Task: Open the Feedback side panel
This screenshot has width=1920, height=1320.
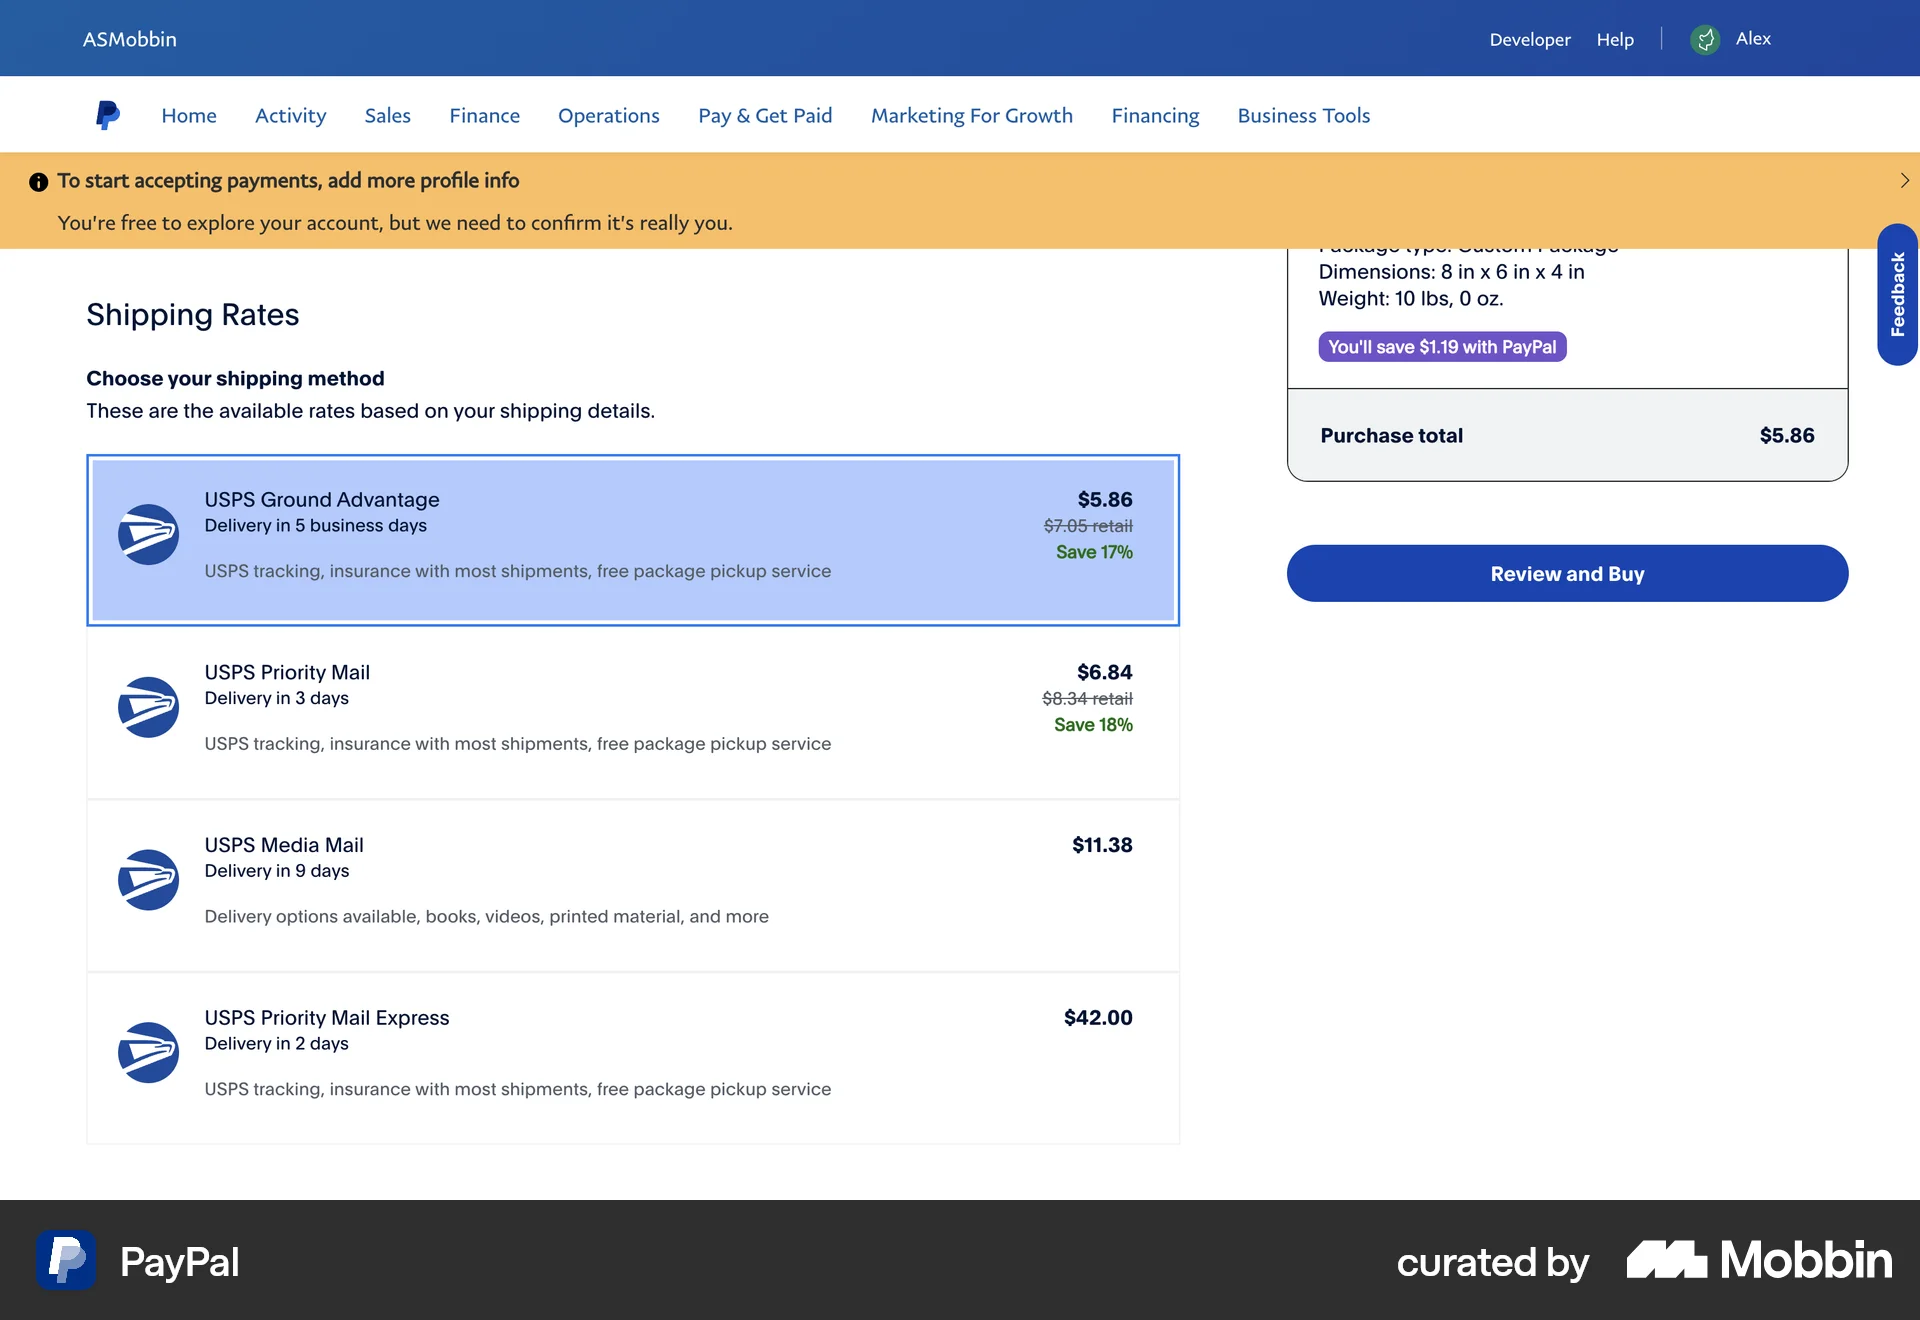Action: pyautogui.click(x=1897, y=294)
